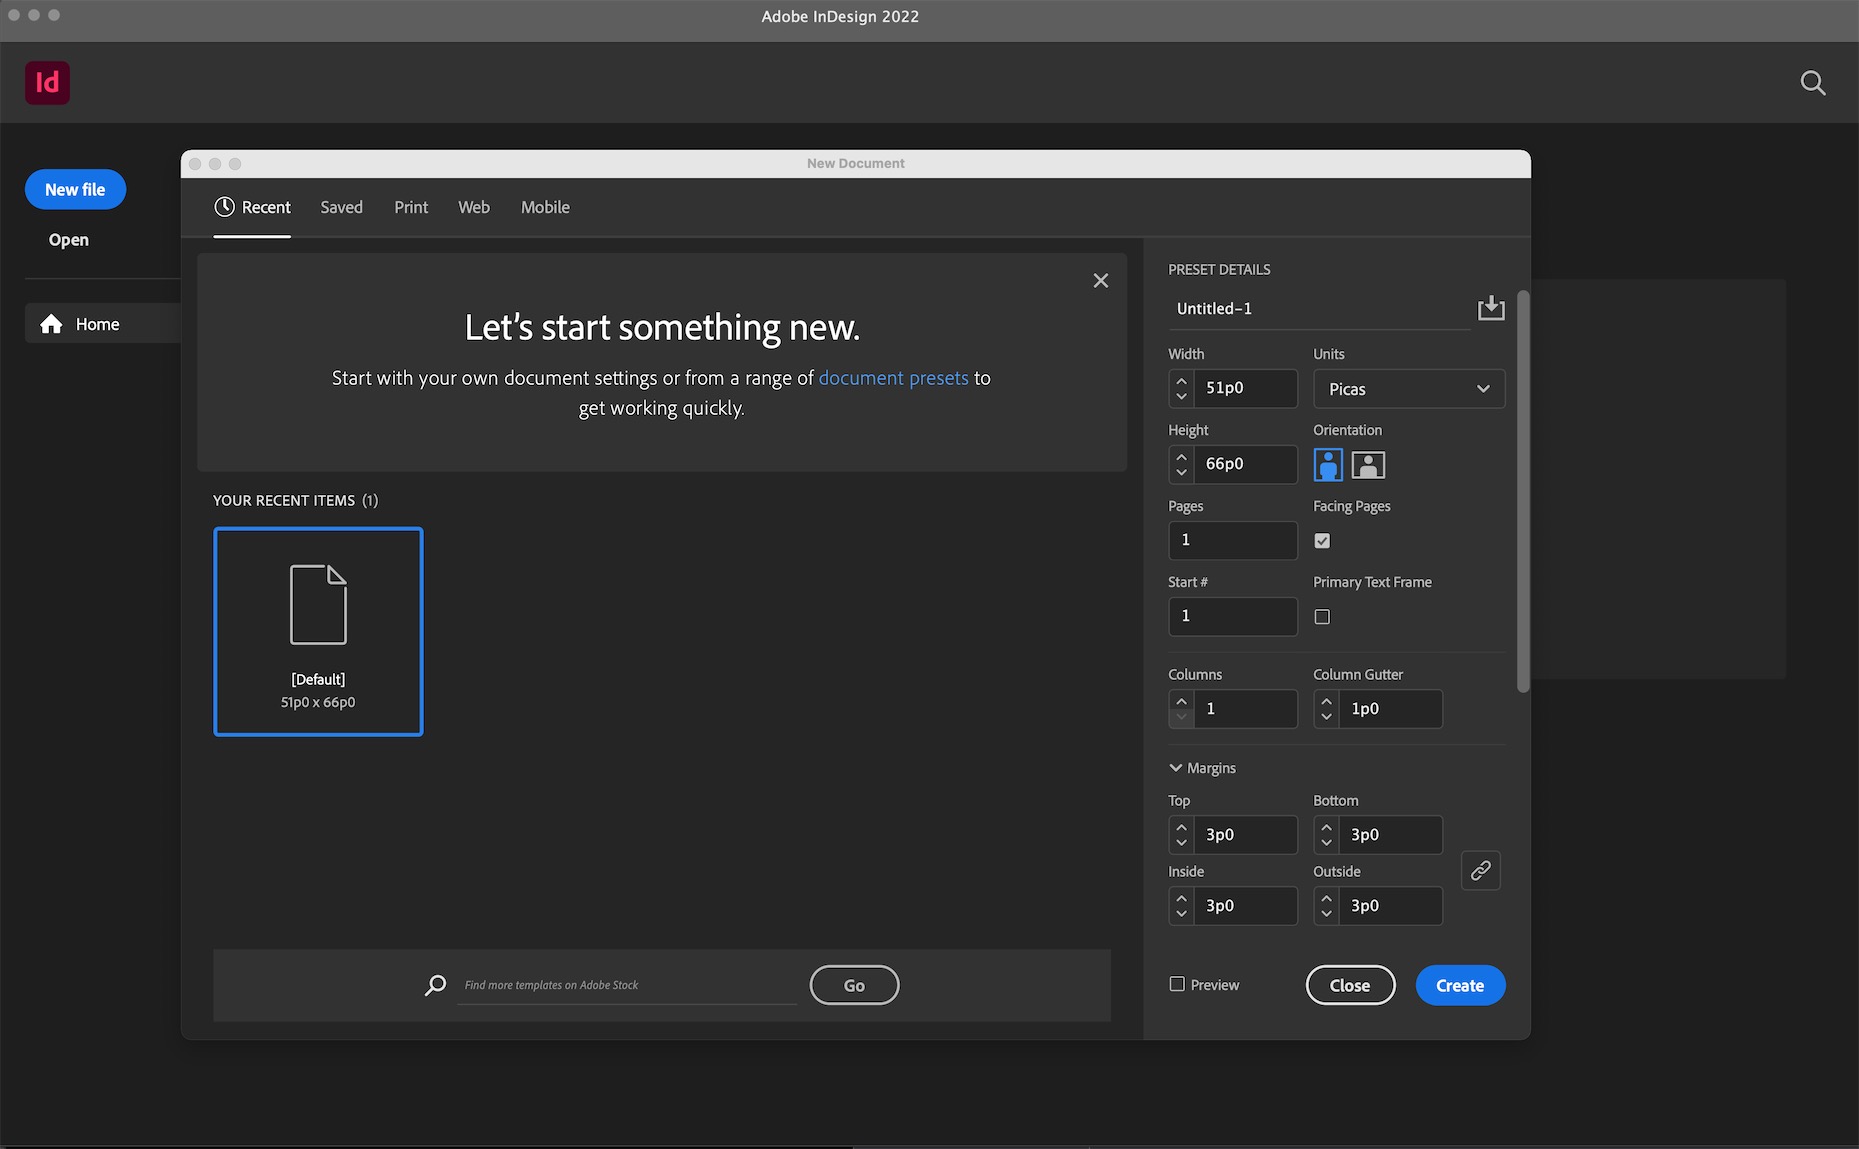The image size is (1859, 1149).
Task: Collapse the Margins section
Action: pos(1176,768)
